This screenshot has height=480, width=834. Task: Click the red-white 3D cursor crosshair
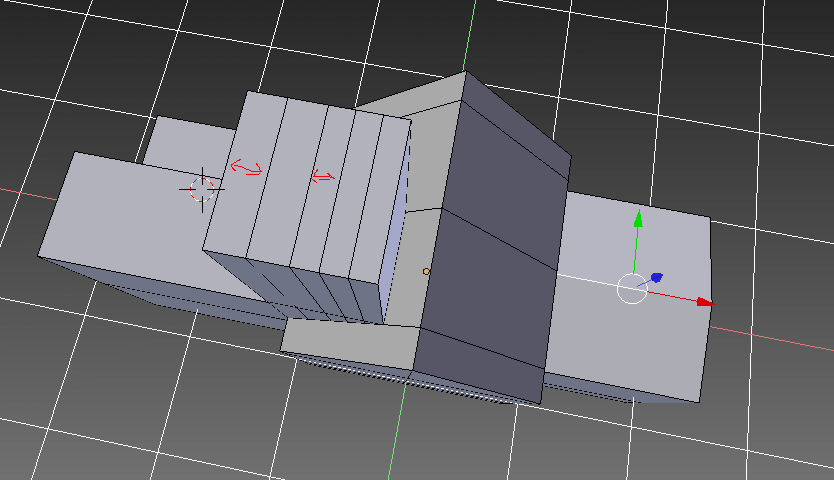pos(202,189)
